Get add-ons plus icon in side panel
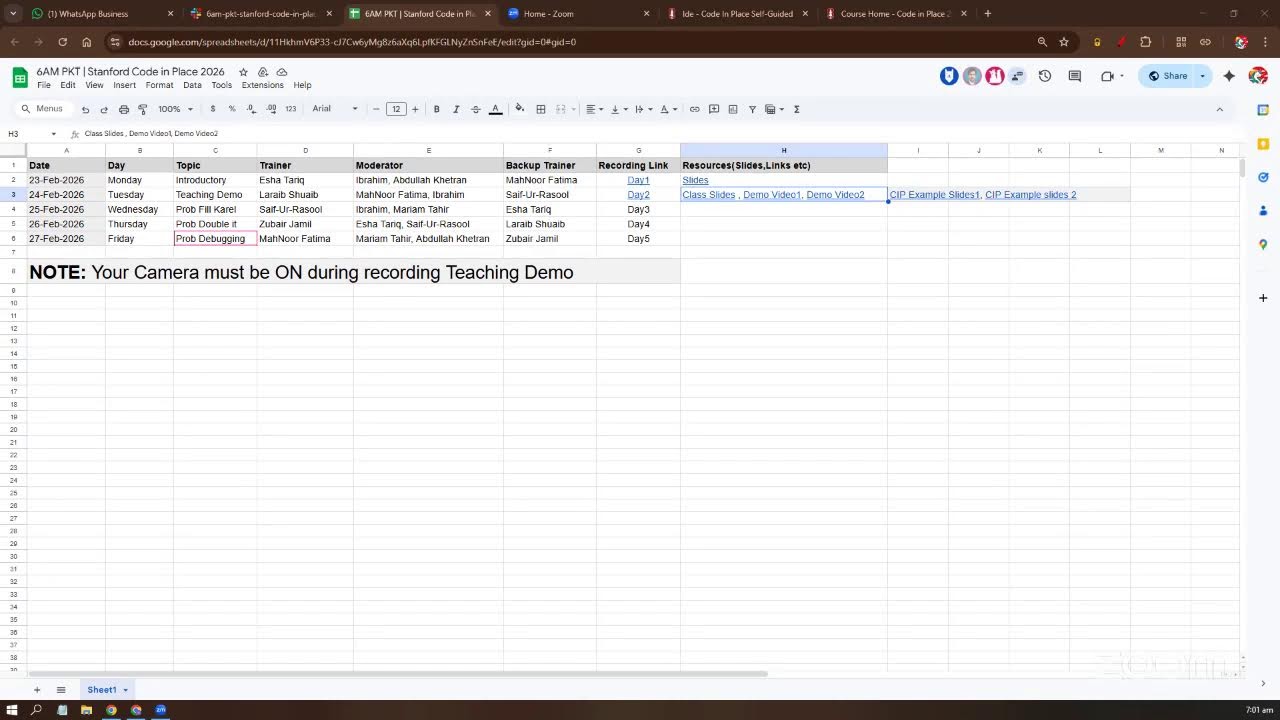This screenshot has height=720, width=1280. [1263, 298]
